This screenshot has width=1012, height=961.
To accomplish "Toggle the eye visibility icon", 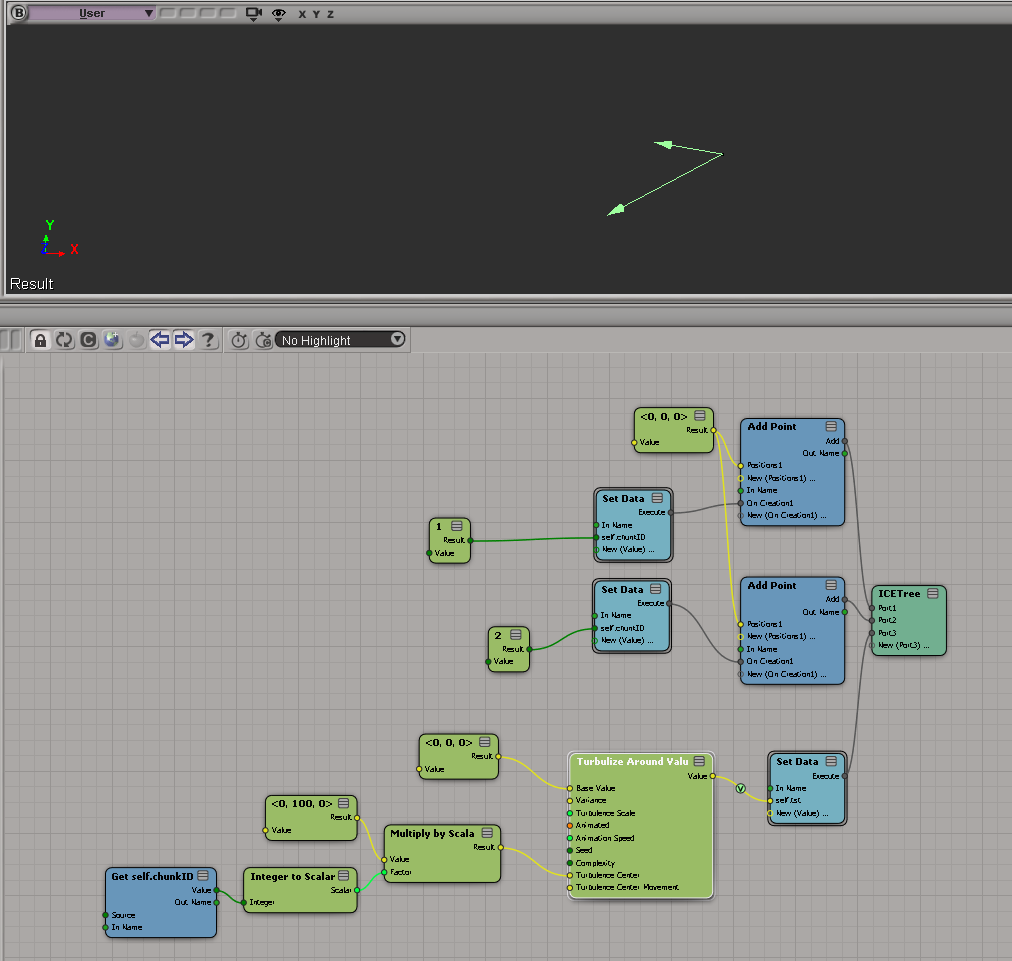I will pyautogui.click(x=279, y=13).
